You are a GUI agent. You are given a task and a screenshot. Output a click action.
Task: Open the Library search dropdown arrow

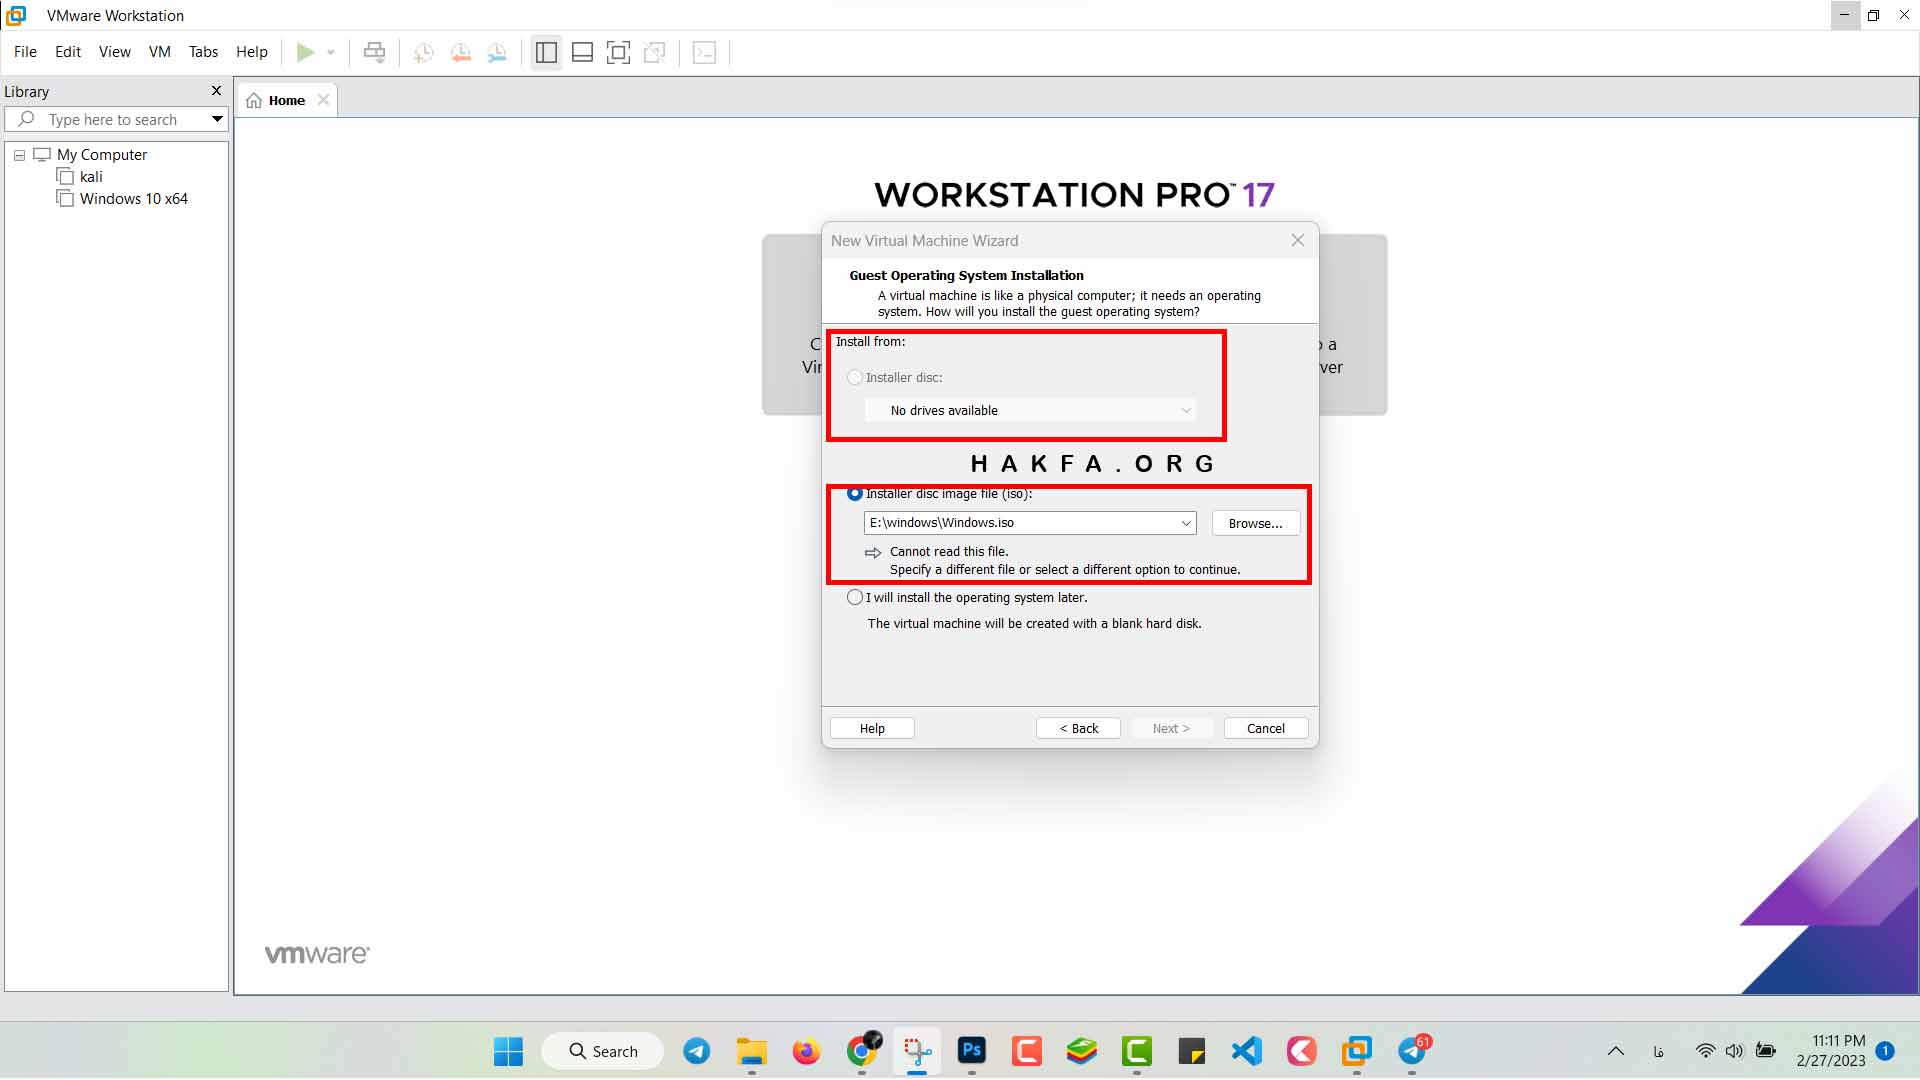[217, 119]
